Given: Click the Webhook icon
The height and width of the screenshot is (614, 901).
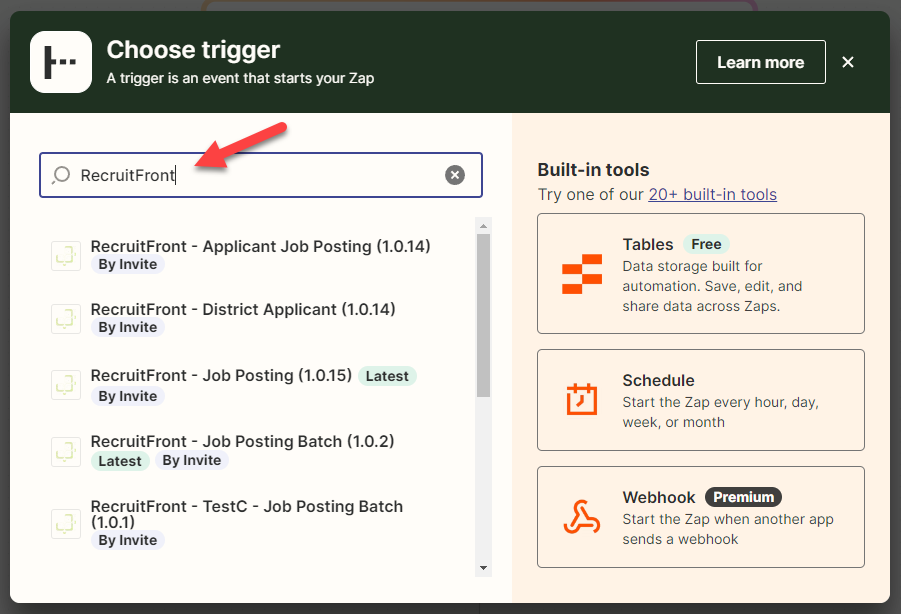Looking at the screenshot, I should [x=582, y=517].
